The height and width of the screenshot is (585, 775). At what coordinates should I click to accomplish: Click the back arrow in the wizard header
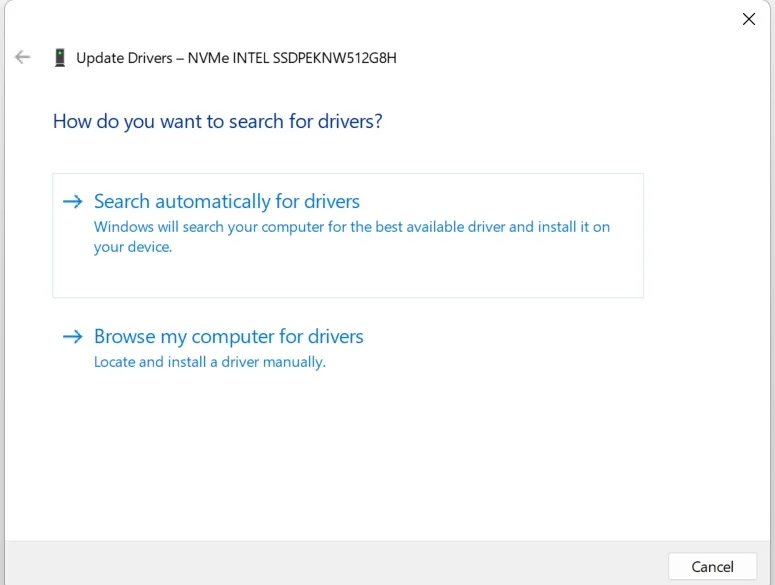point(22,58)
